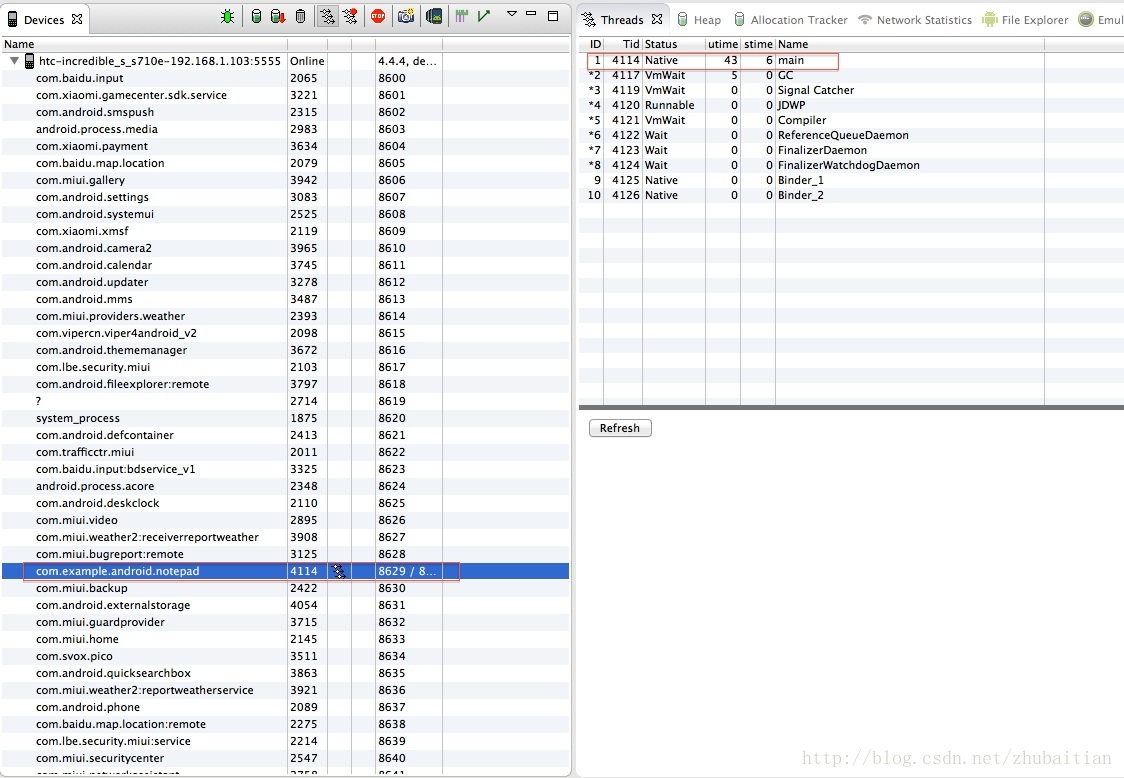The height and width of the screenshot is (778, 1124).
Task: Open the Allocation Tracker tab
Action: click(x=790, y=20)
